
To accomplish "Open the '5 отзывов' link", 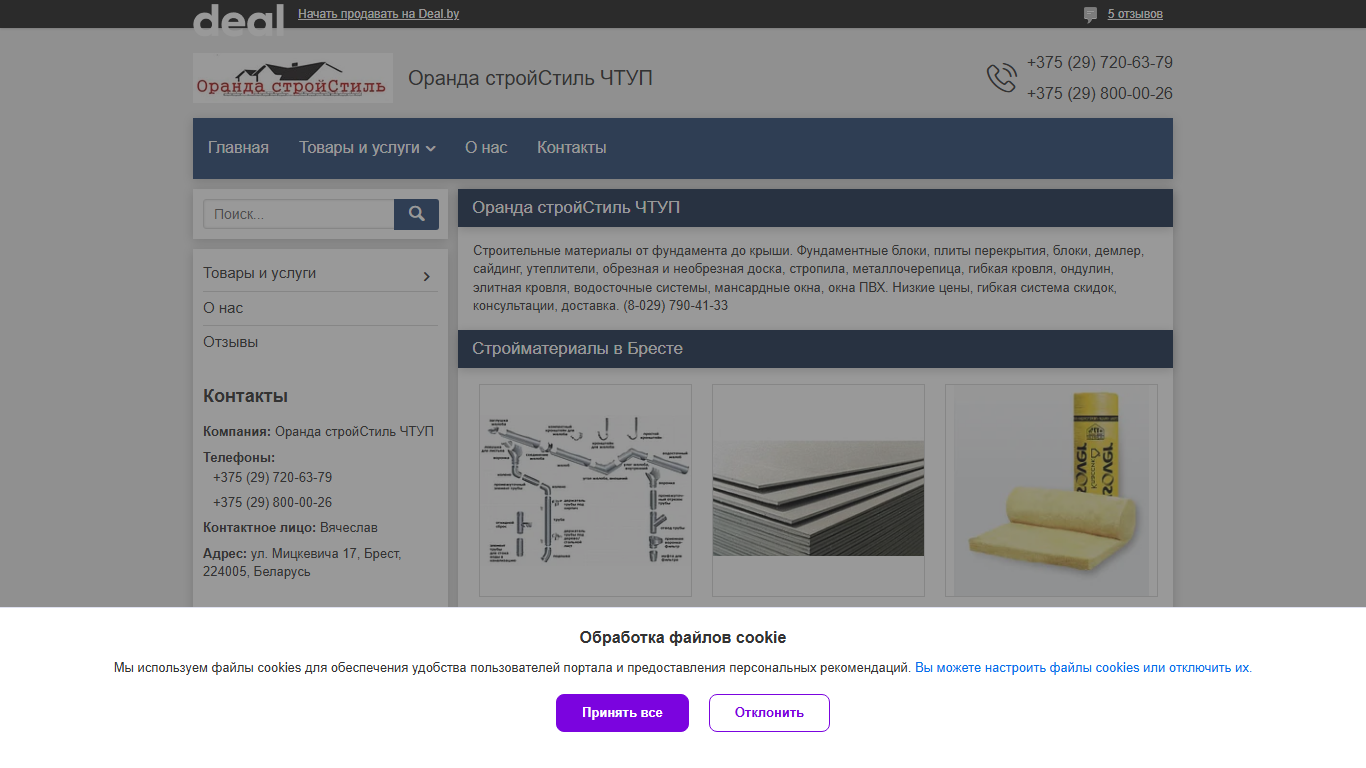I will 1135,14.
